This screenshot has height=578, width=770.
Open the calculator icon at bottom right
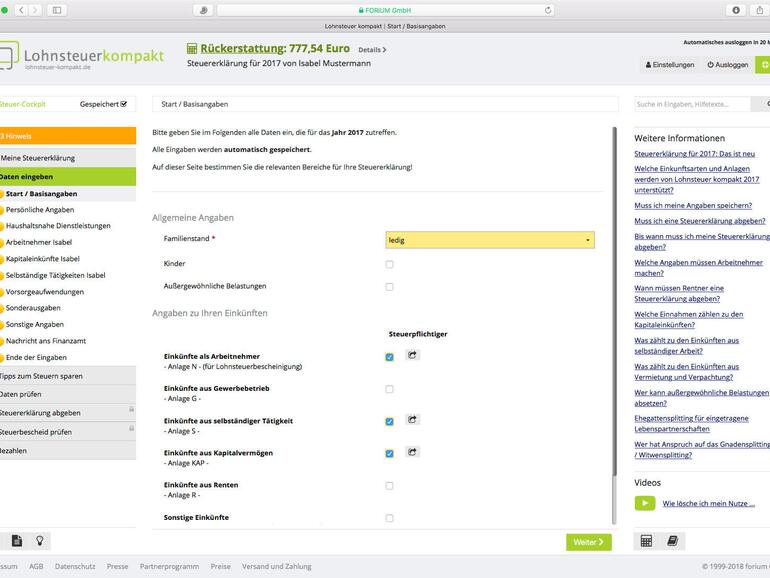pyautogui.click(x=646, y=541)
